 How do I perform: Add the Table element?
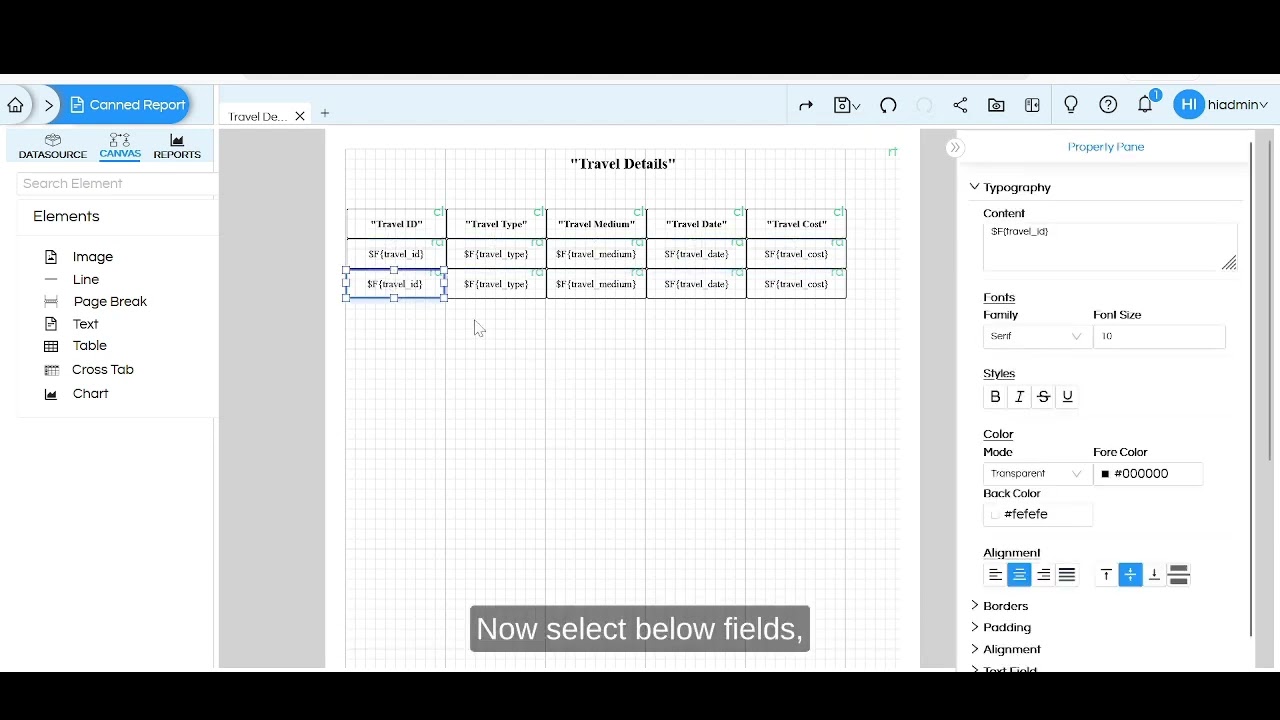point(76,346)
